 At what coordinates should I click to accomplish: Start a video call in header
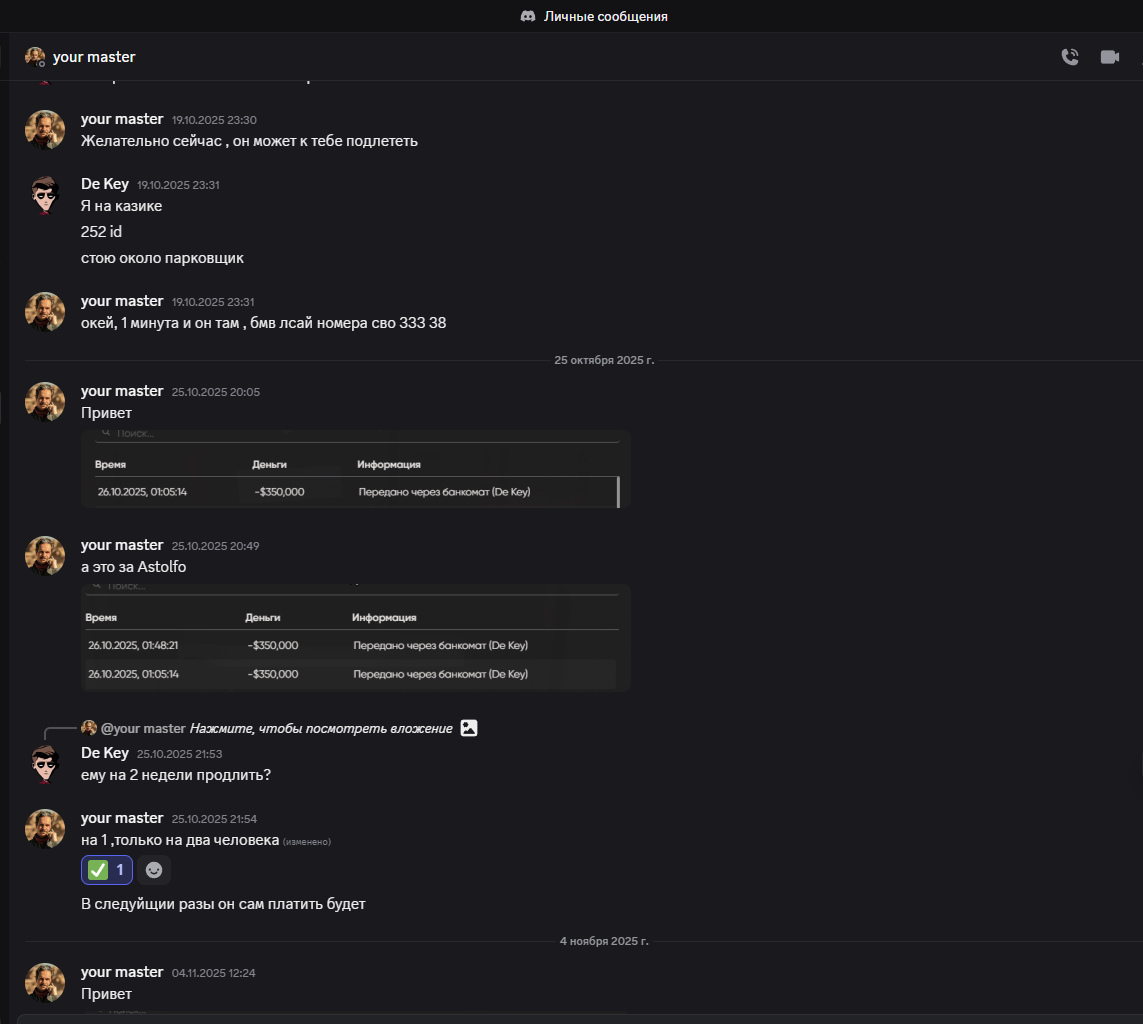pyautogui.click(x=1110, y=57)
